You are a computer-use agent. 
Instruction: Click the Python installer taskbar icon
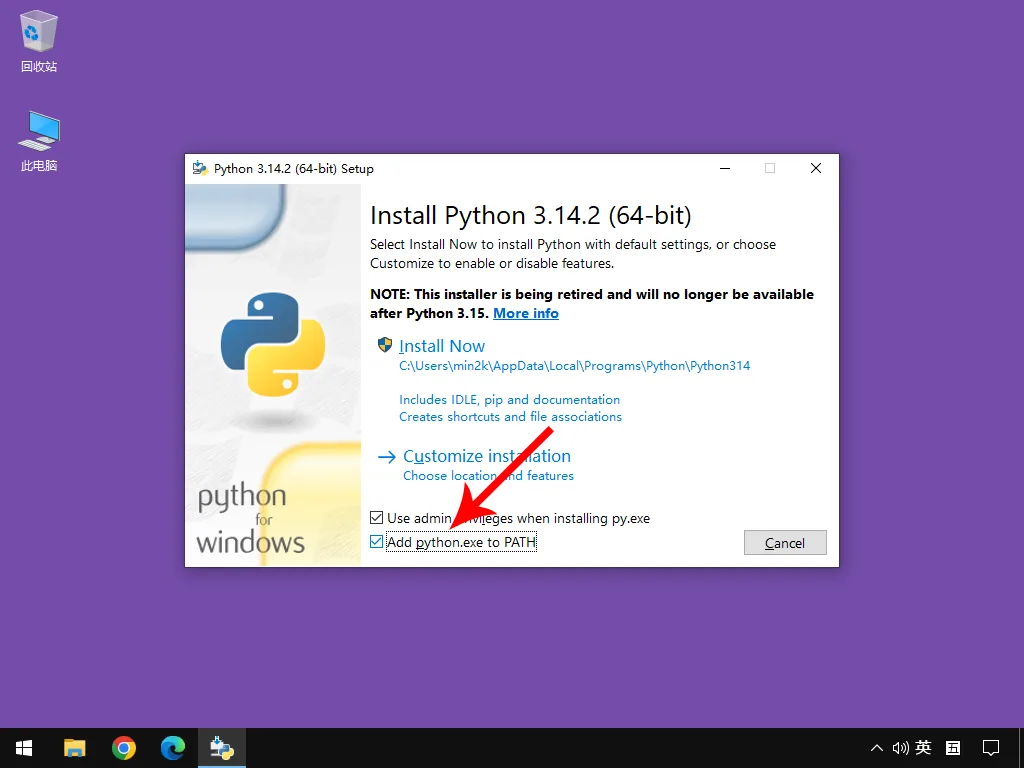222,748
